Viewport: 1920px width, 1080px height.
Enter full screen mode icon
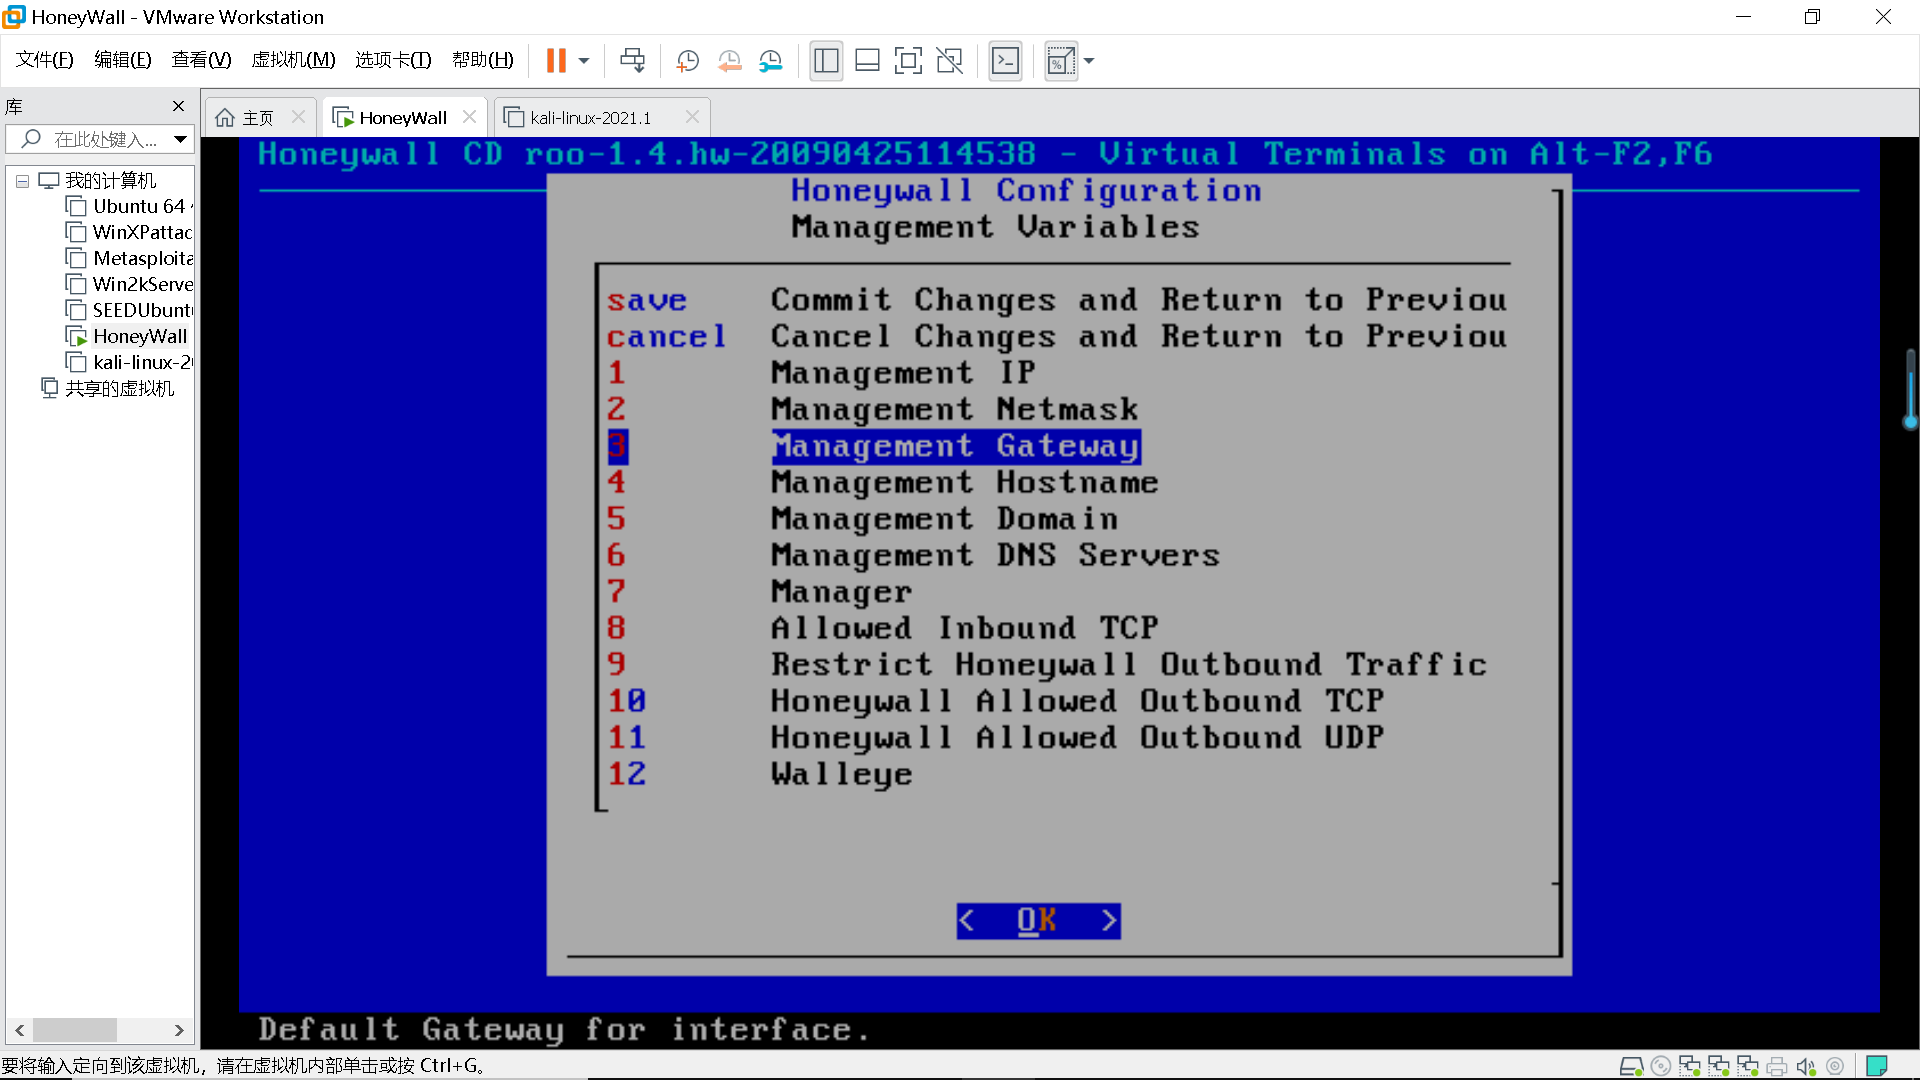908,61
